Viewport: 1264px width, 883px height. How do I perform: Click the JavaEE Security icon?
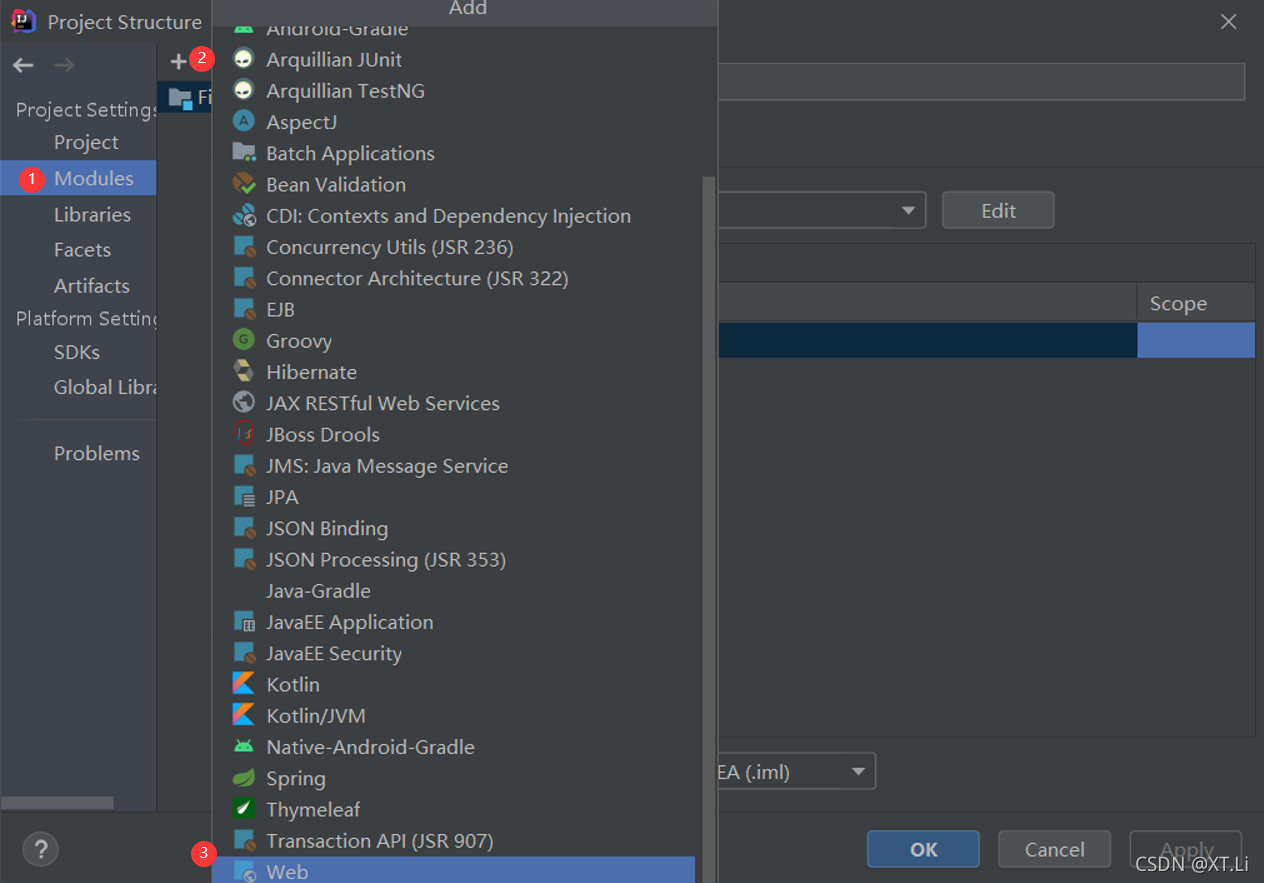pos(243,653)
